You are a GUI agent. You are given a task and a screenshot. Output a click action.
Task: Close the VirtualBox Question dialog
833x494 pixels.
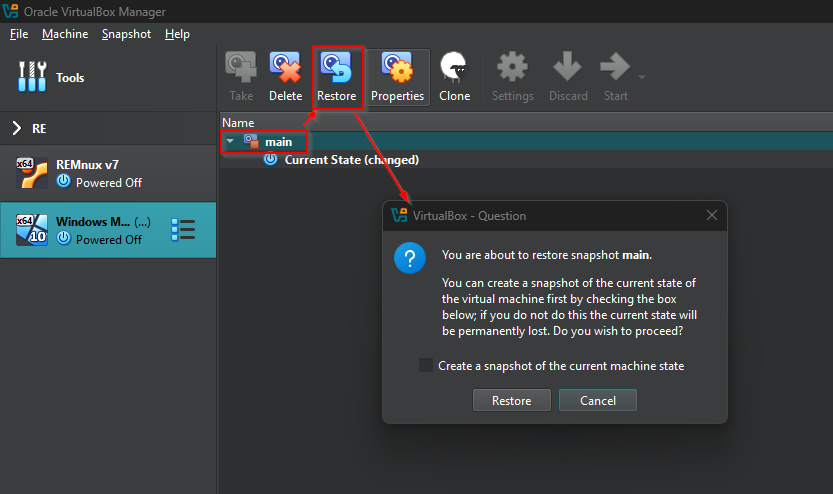tap(712, 215)
